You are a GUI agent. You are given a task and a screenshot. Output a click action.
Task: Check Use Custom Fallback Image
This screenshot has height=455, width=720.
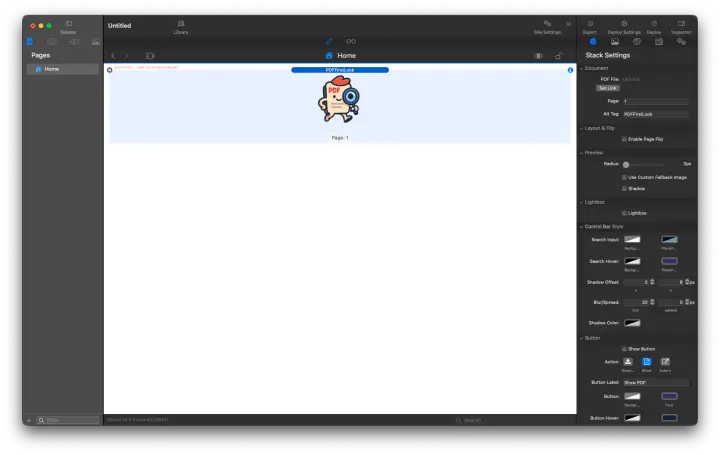(x=624, y=177)
